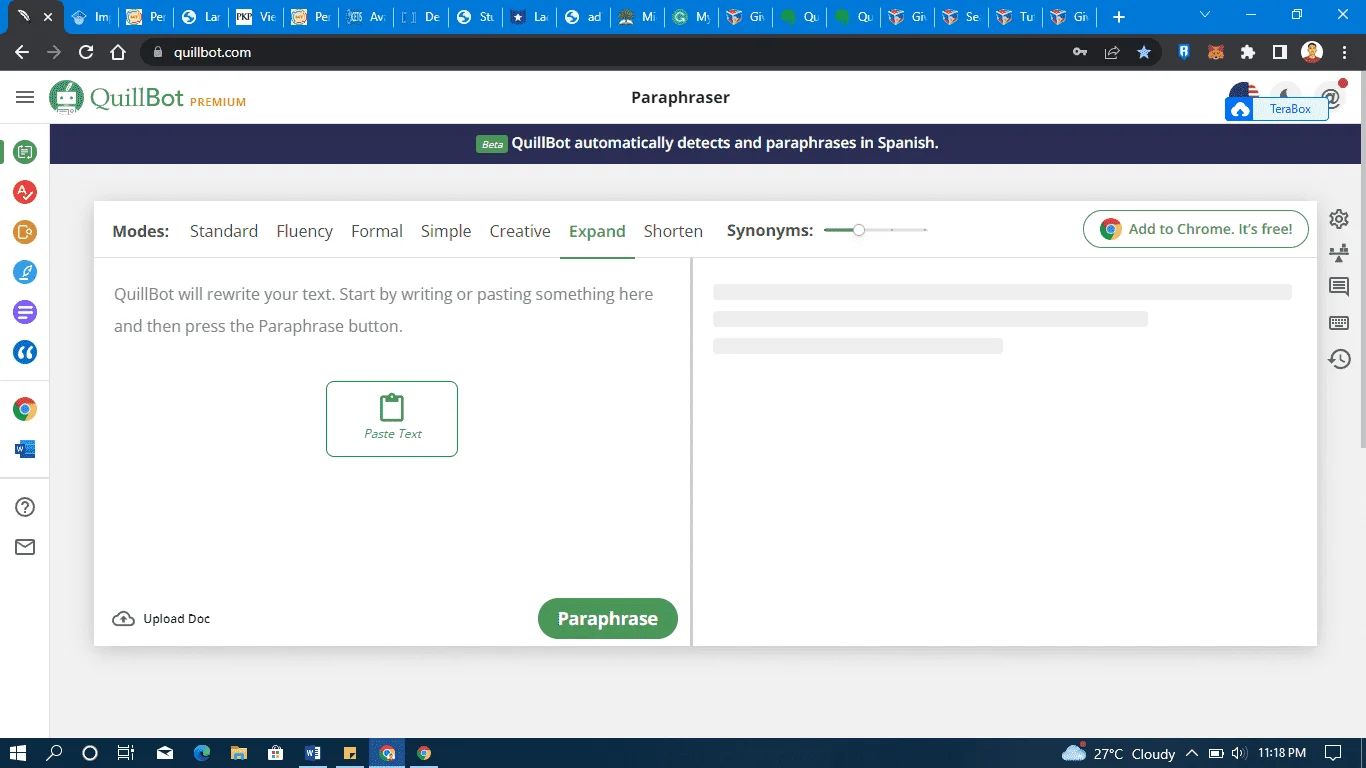Select the Simple mode
Screen dimensions: 1366x768
pyautogui.click(x=446, y=231)
